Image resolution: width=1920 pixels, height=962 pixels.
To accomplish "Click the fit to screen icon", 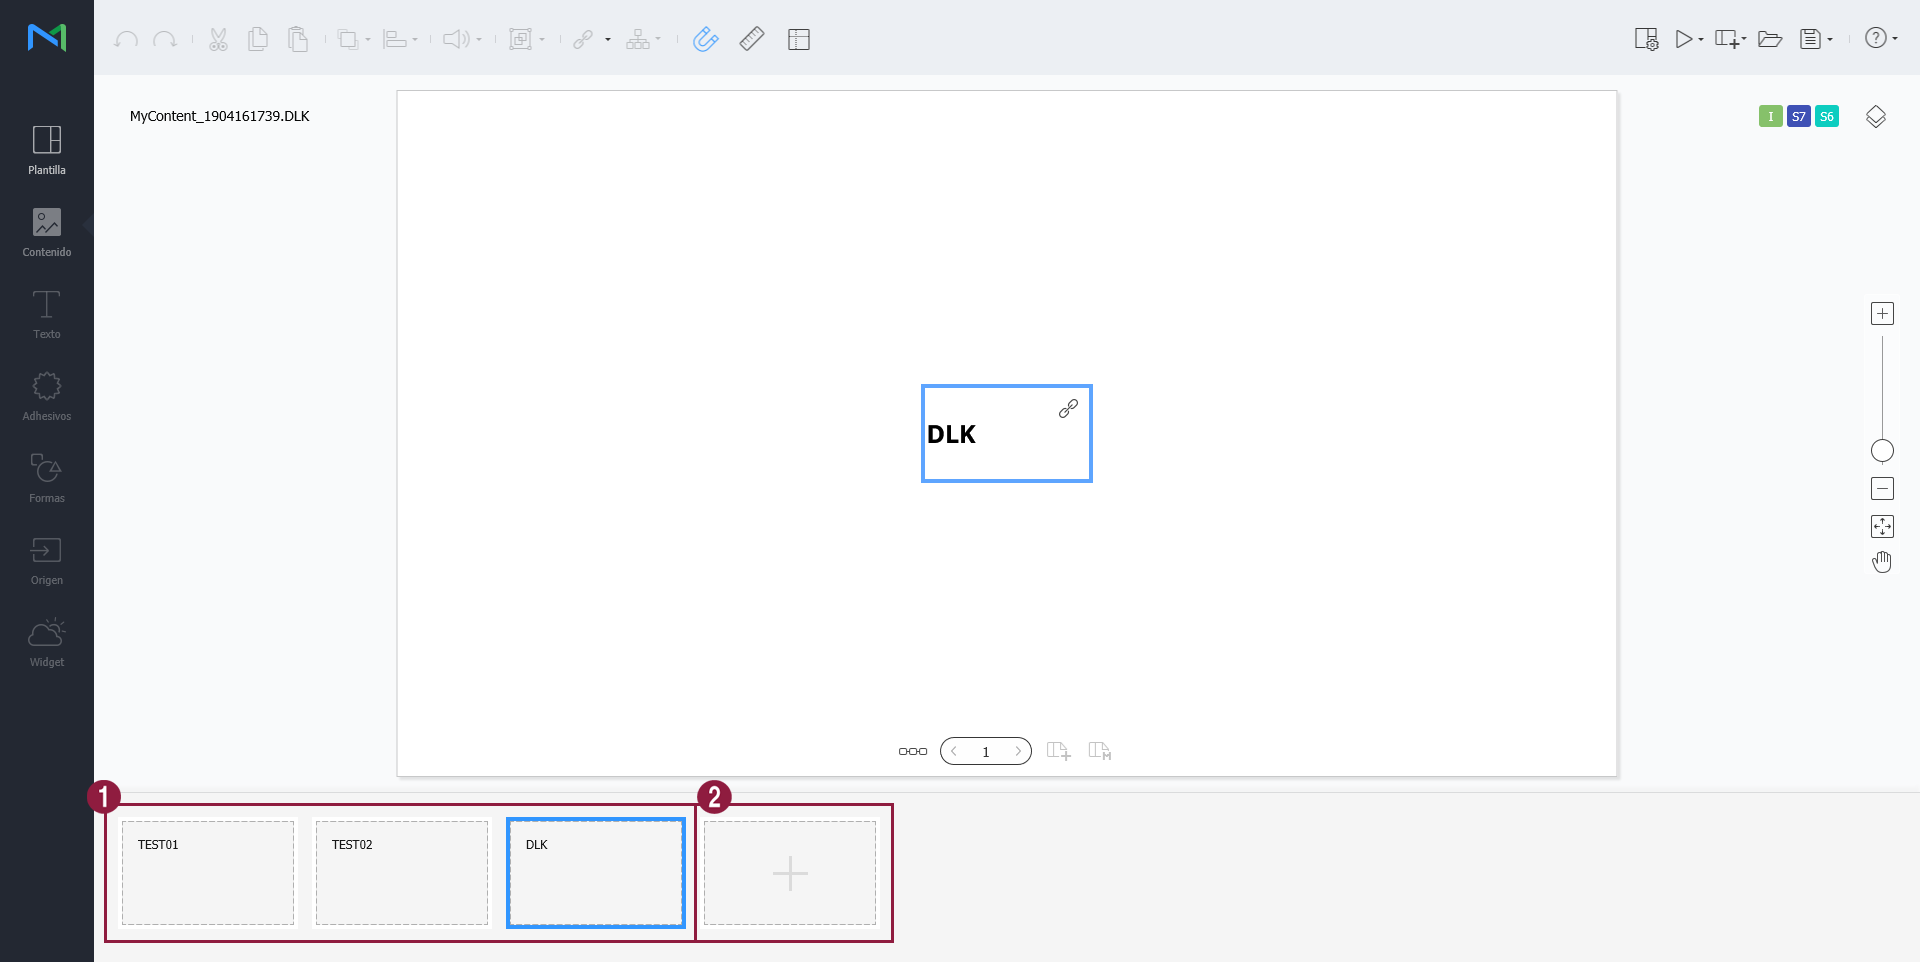I will click(1882, 526).
